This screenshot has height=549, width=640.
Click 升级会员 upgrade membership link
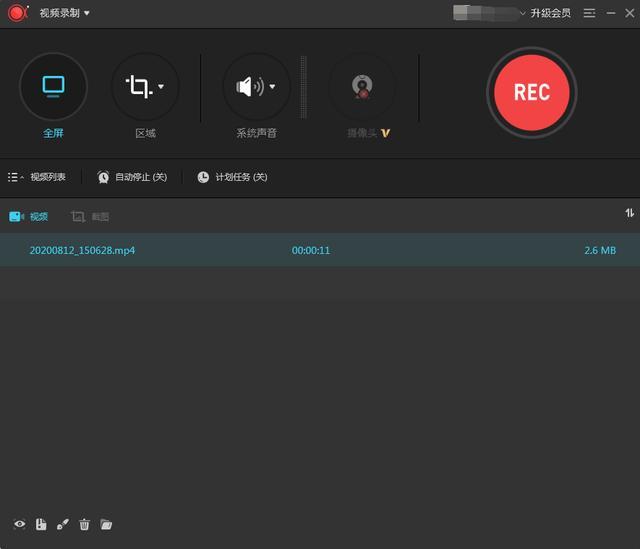[550, 13]
